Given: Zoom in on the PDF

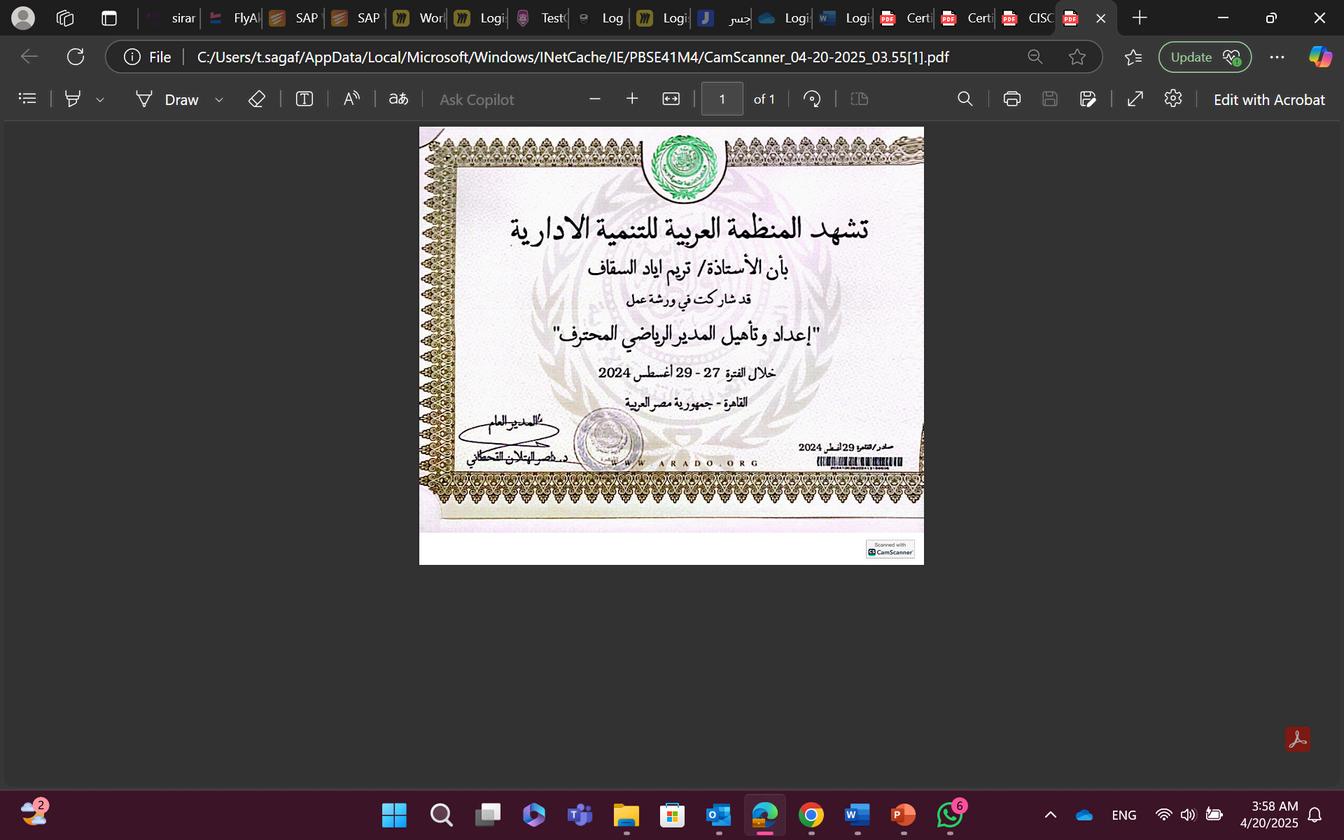Looking at the screenshot, I should click(x=632, y=99).
